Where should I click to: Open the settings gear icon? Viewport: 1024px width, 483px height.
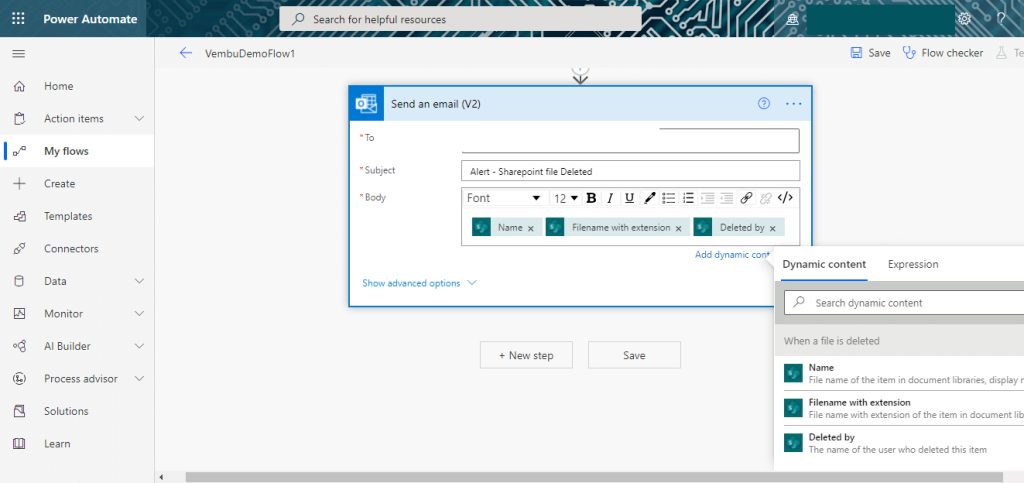pos(964,19)
